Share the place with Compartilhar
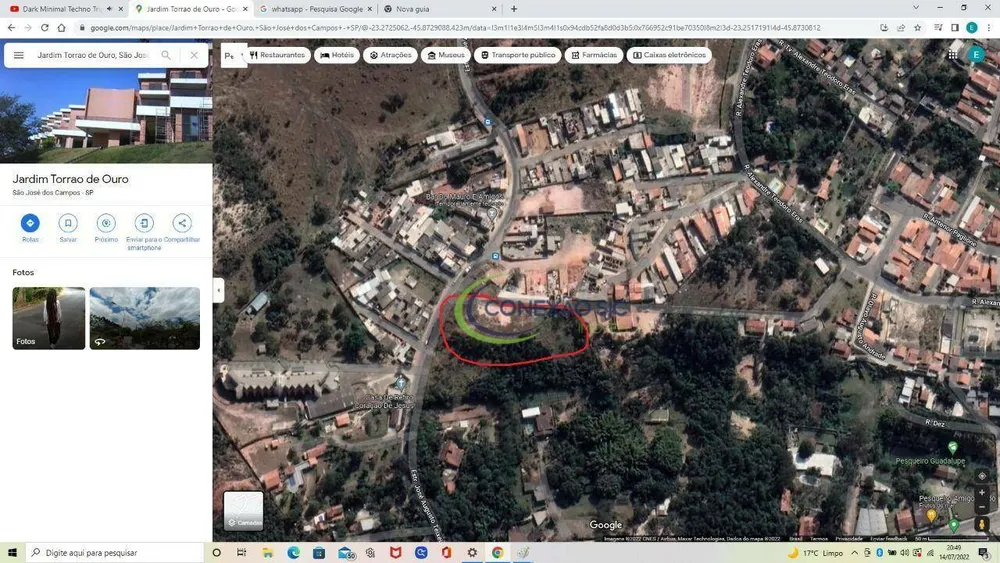This screenshot has width=1000, height=563. pos(182,223)
